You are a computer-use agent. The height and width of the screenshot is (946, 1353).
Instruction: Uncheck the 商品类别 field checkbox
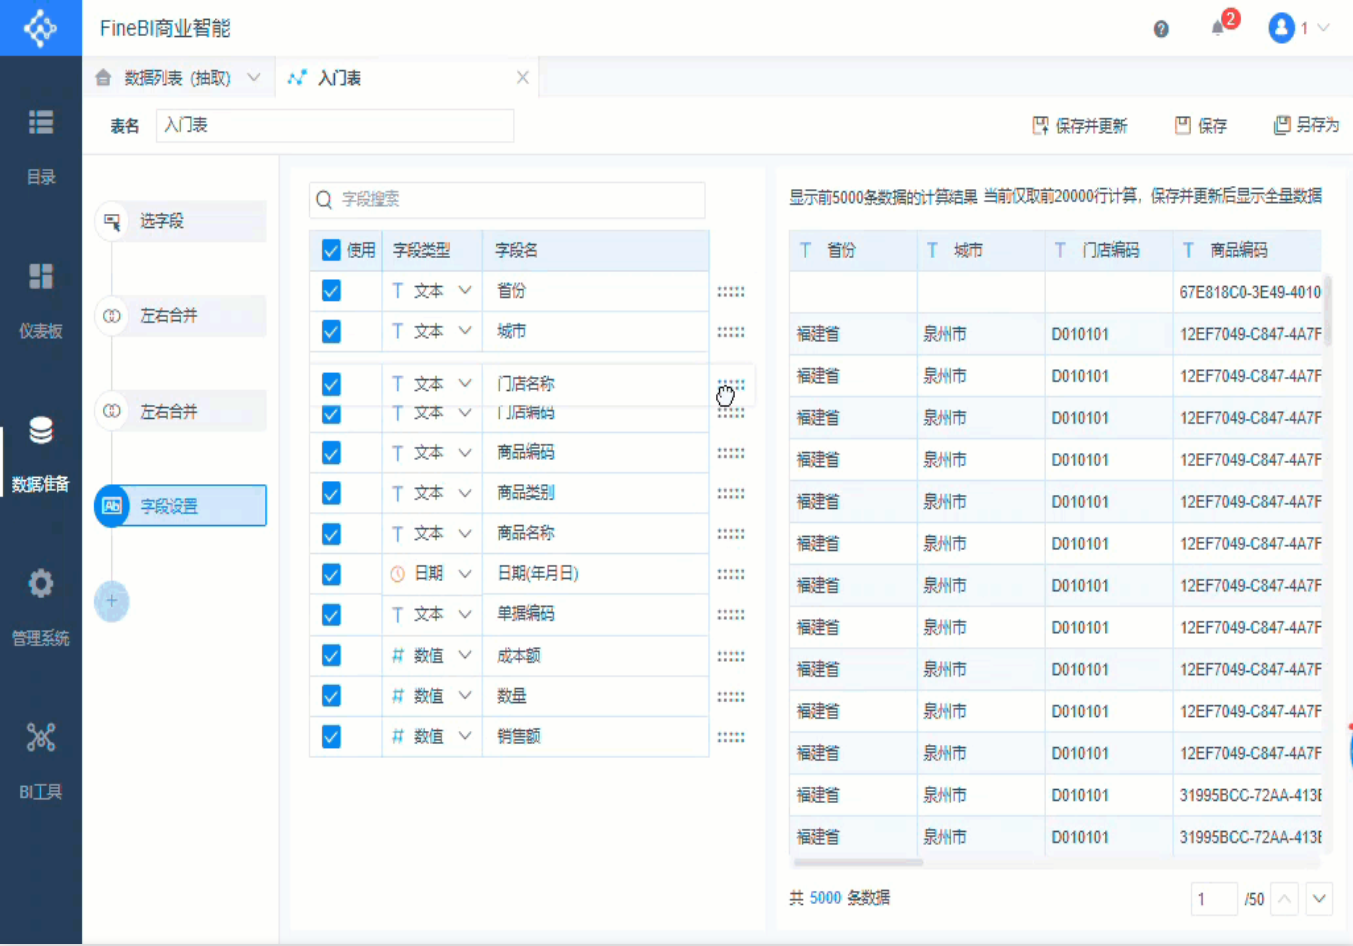point(331,493)
